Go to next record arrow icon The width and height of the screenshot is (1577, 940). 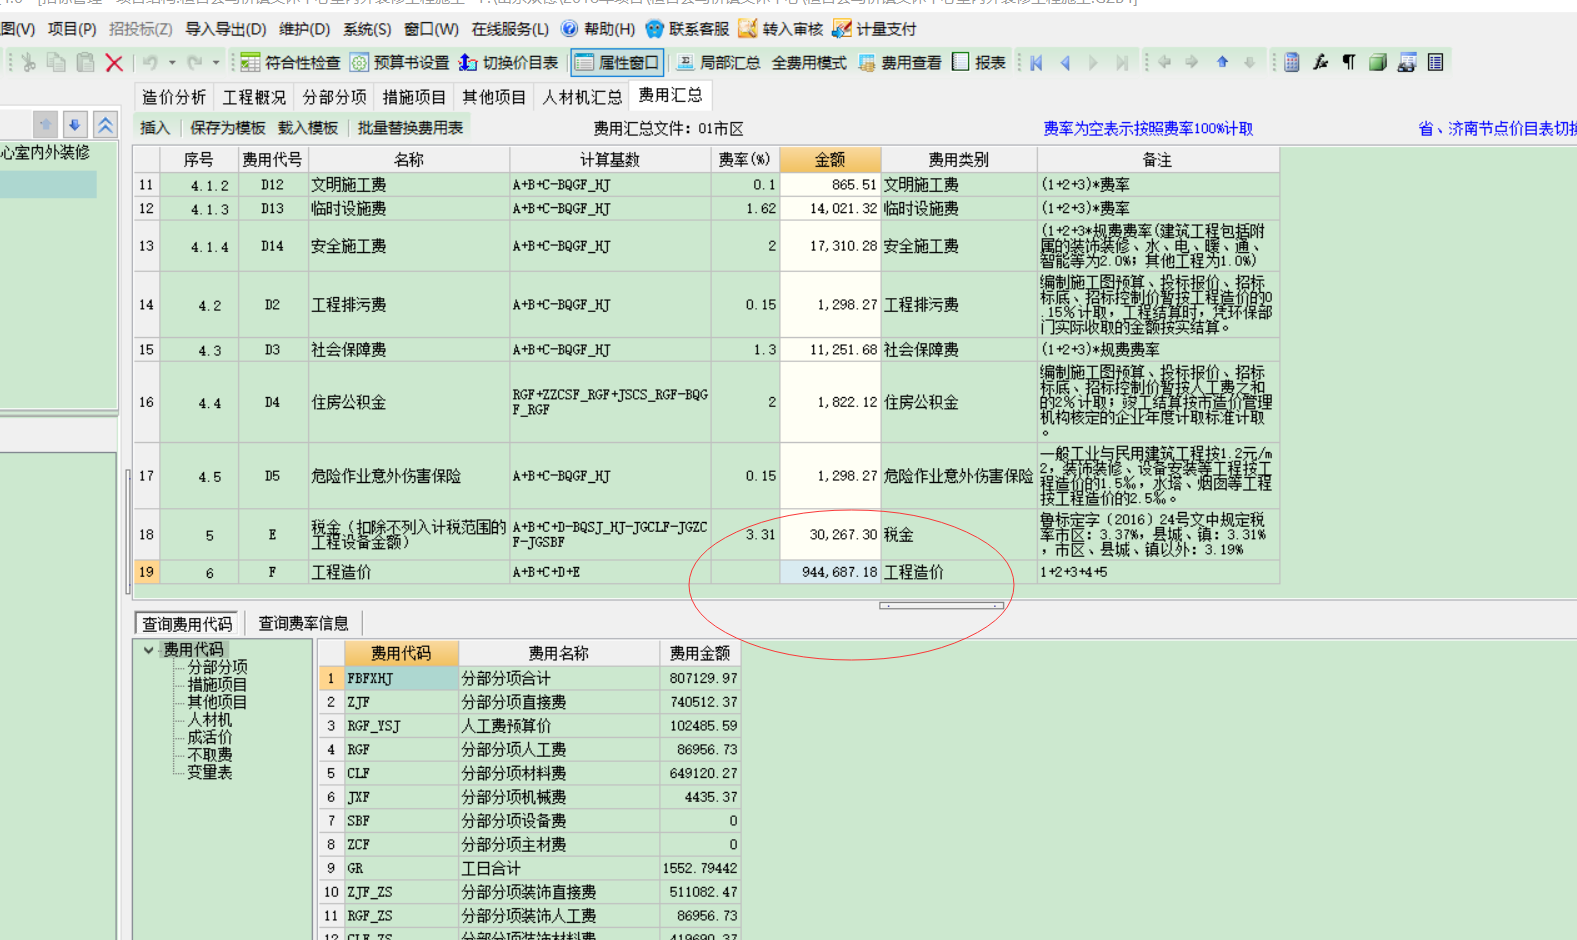(x=1093, y=63)
